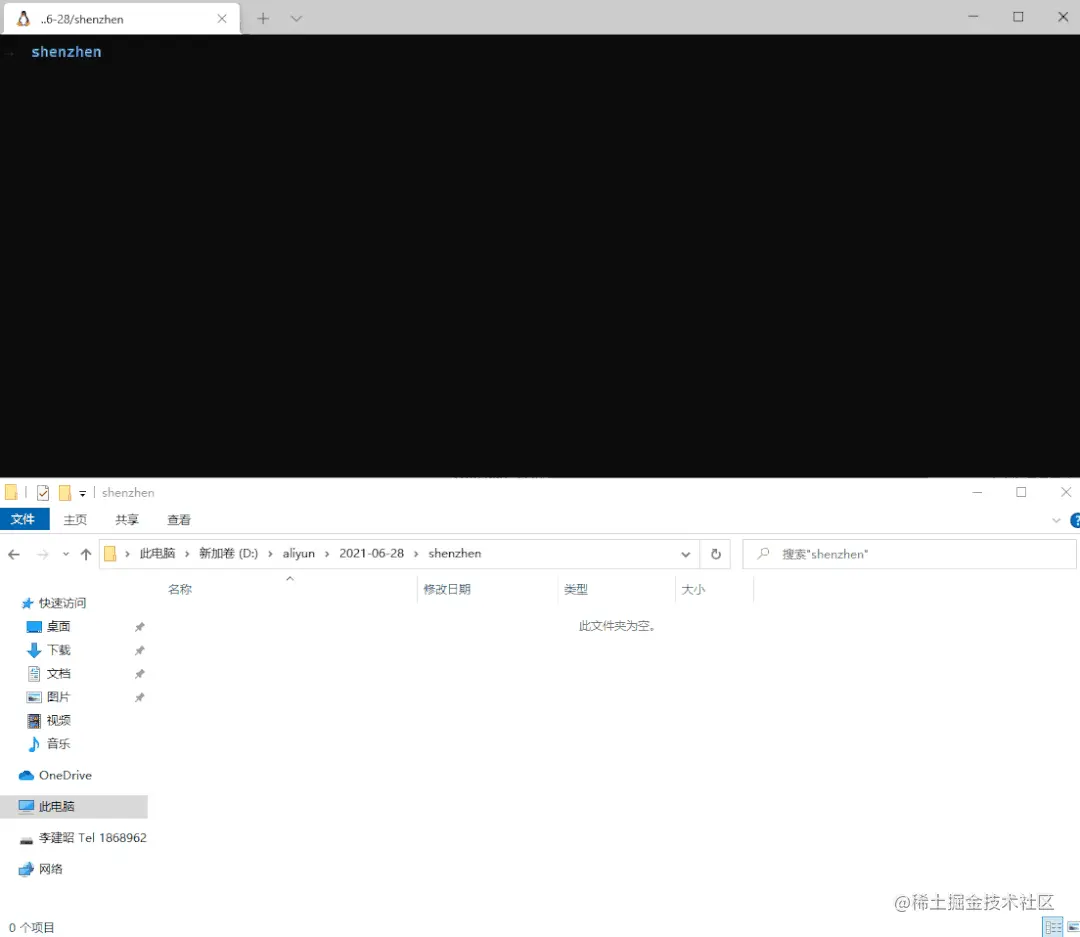
Task: Click the 音乐 note icon
Action: point(34,743)
